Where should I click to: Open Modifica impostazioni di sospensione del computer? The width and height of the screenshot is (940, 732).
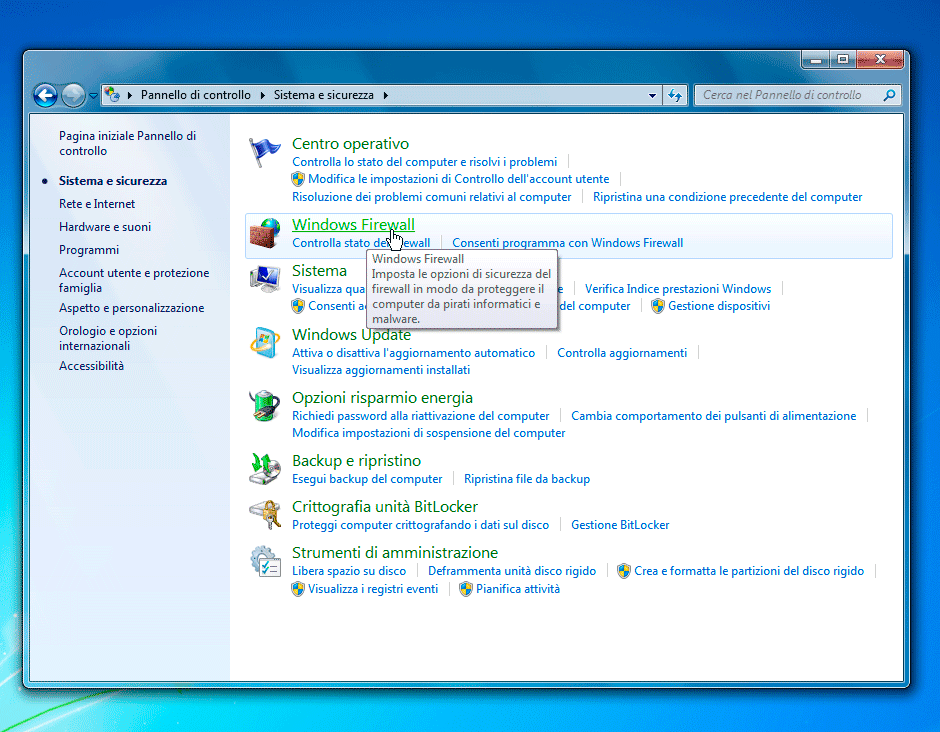point(429,433)
